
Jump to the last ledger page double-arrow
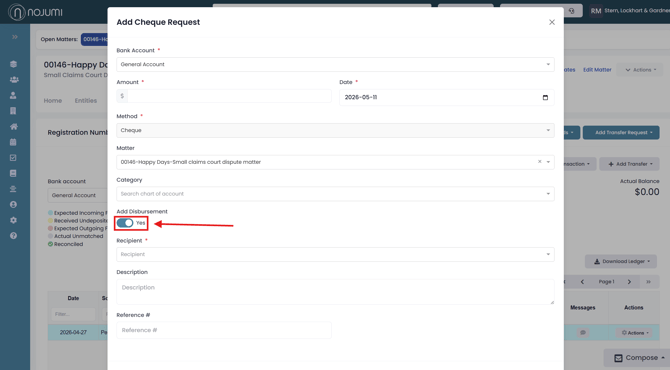648,282
